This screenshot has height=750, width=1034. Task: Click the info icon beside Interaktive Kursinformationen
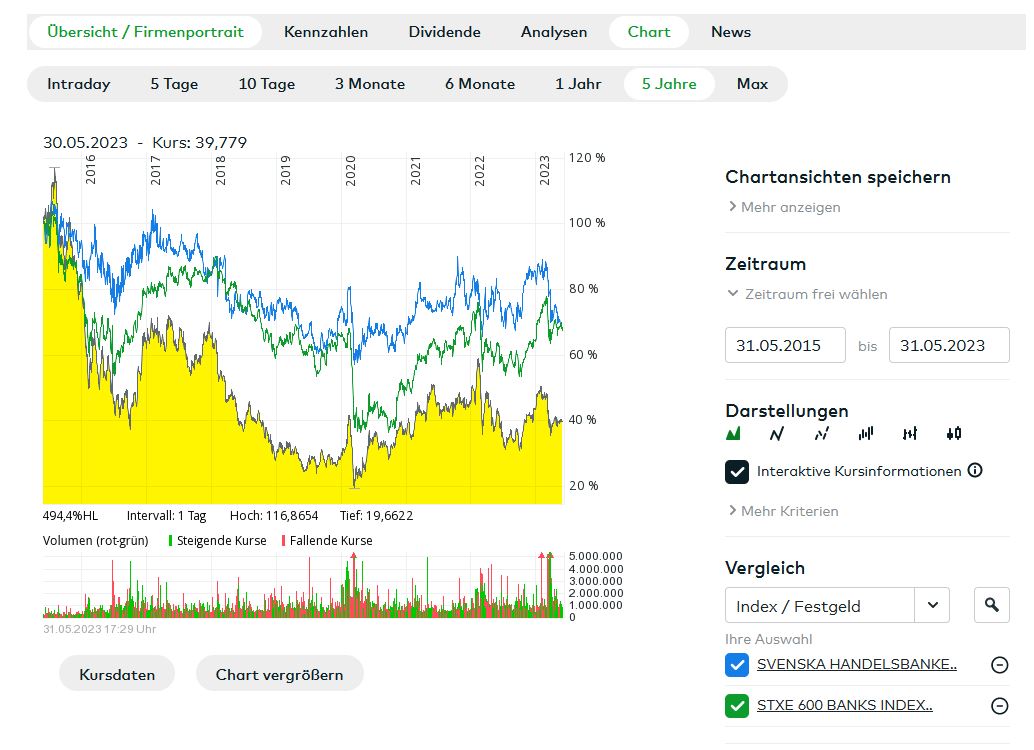click(x=975, y=470)
